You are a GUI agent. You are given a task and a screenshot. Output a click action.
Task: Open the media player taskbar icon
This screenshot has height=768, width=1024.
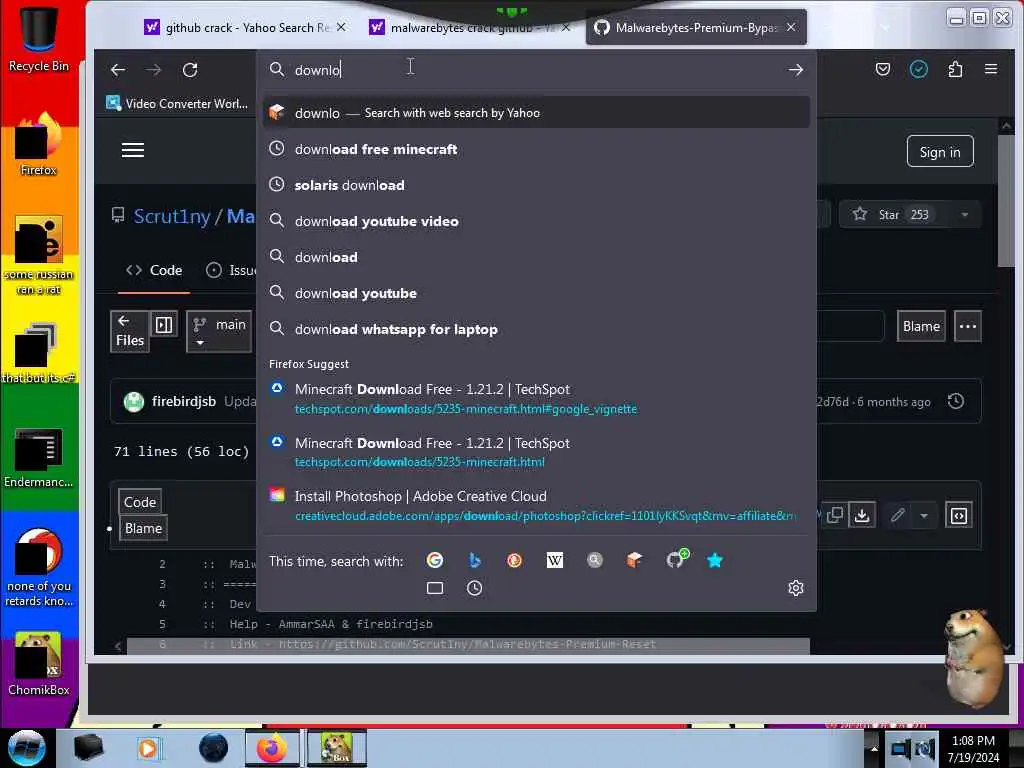(x=148, y=748)
